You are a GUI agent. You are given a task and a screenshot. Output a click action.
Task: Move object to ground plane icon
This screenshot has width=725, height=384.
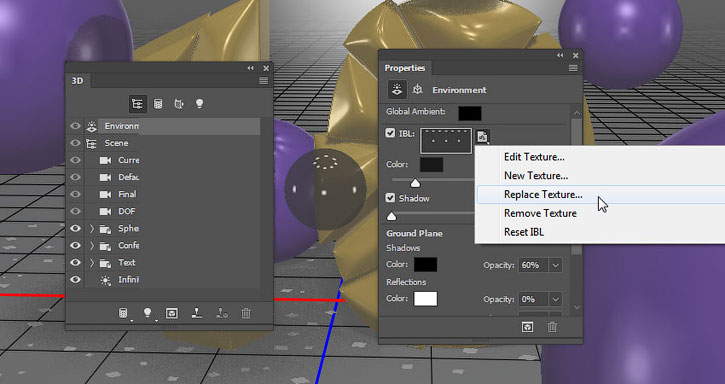(x=197, y=313)
